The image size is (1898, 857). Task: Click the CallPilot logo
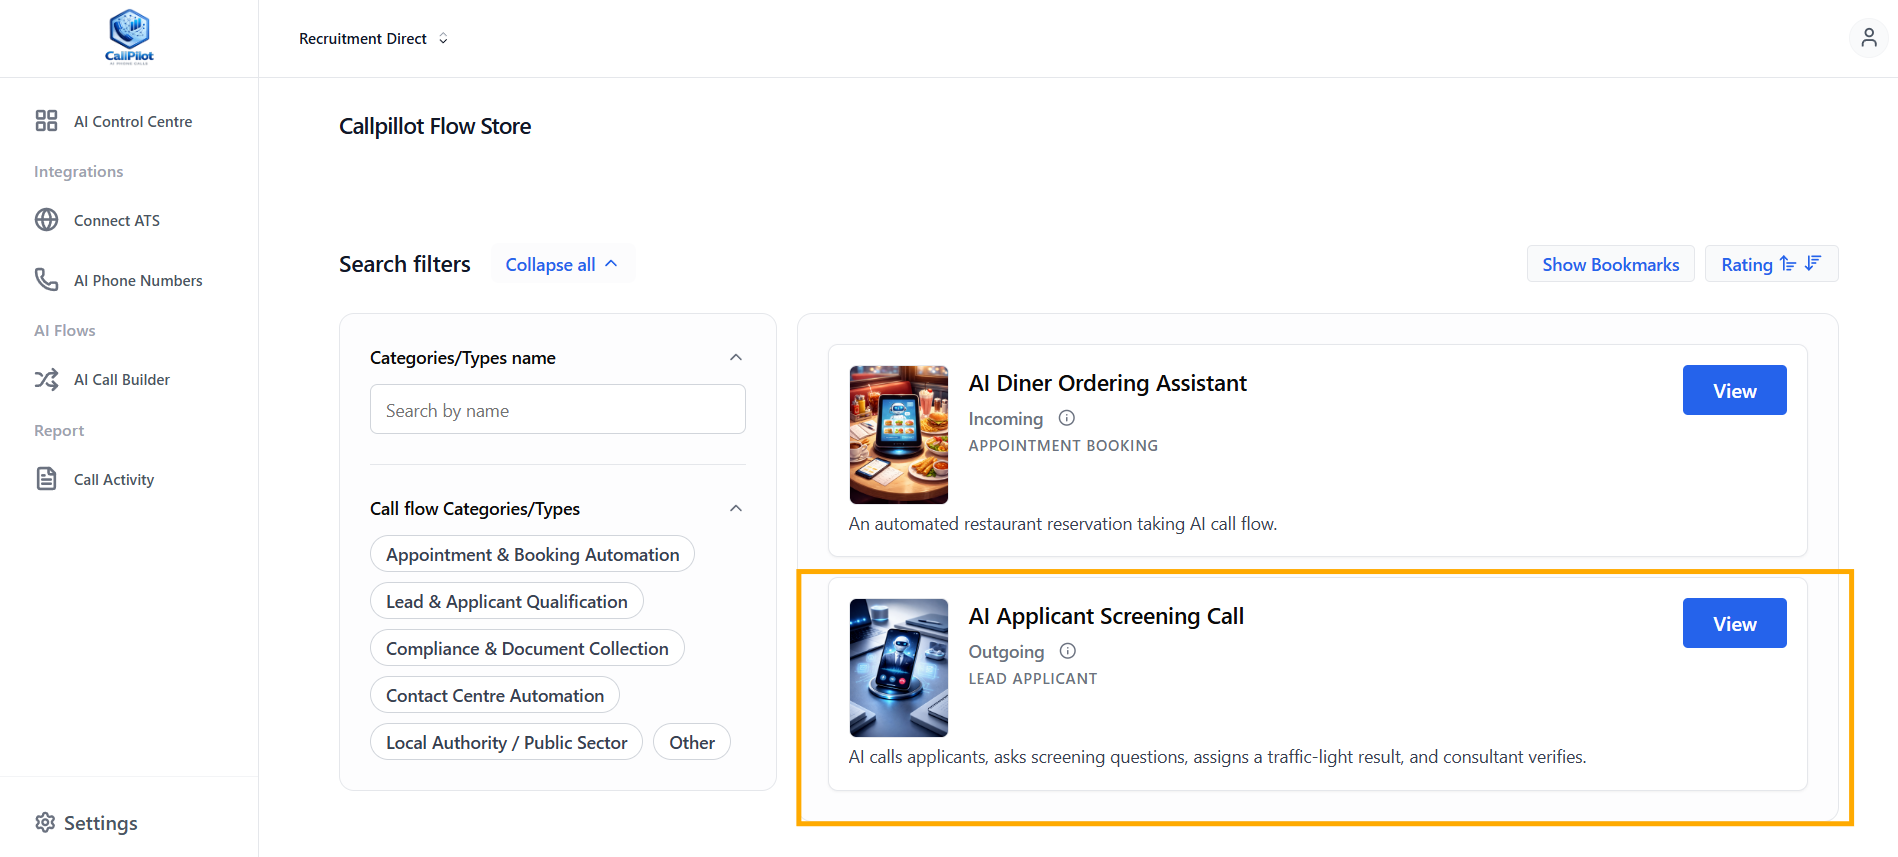[x=129, y=37]
